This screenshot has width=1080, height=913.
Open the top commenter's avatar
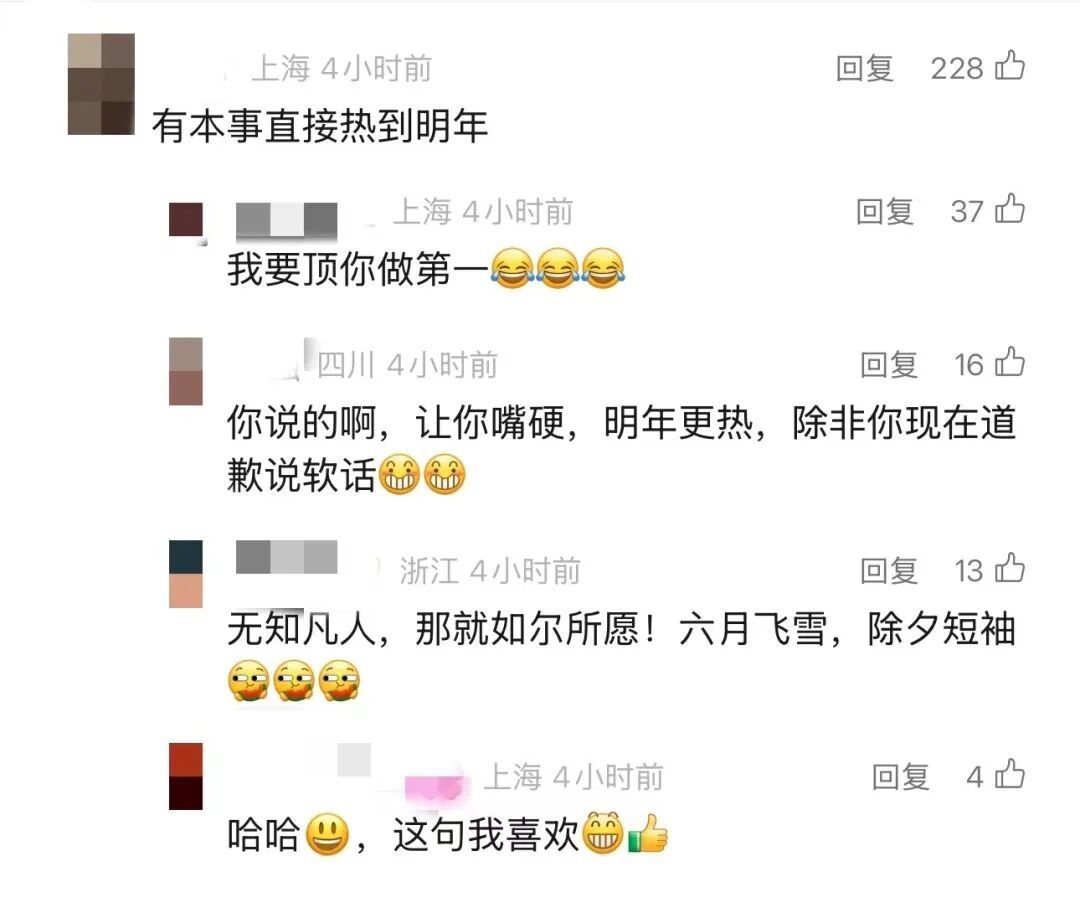(x=101, y=84)
